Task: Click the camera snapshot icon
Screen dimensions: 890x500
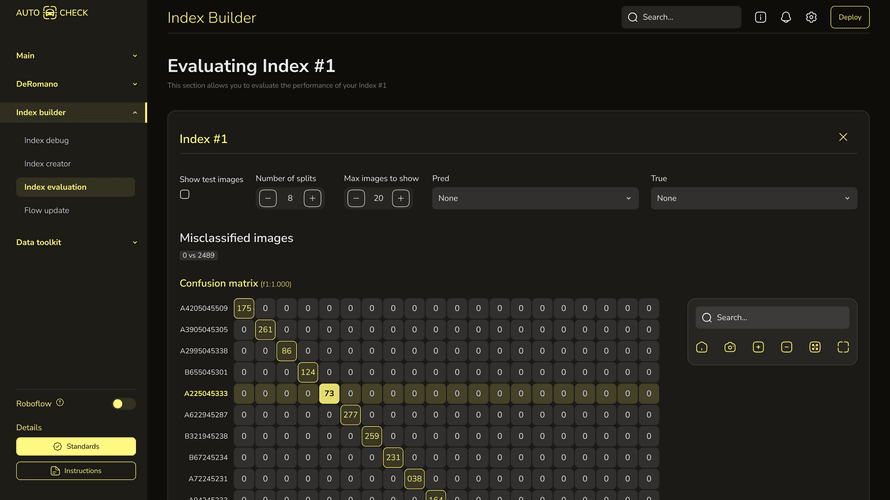Action: pos(730,347)
